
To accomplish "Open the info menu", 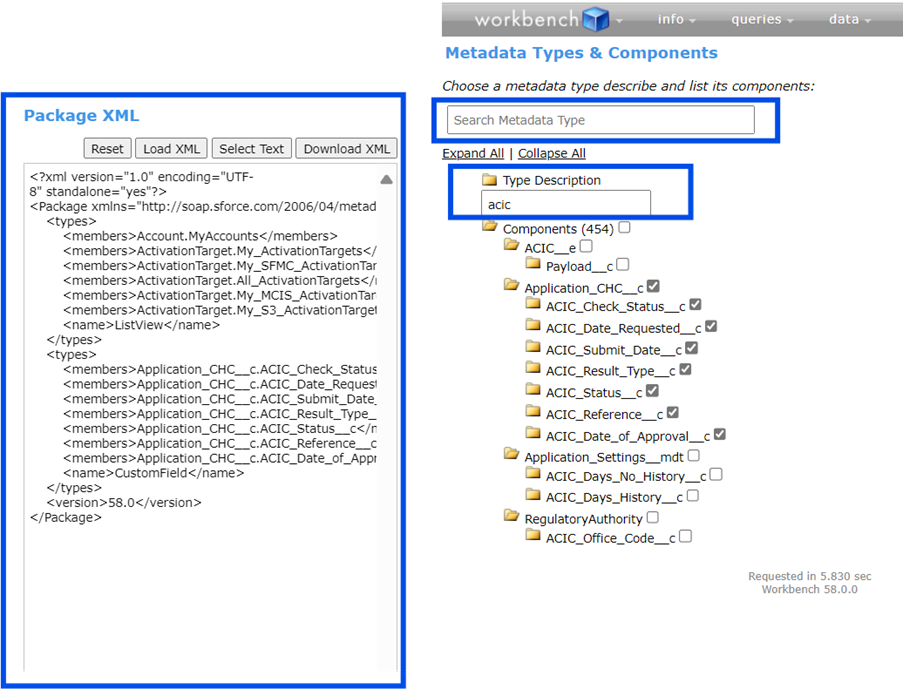I will point(677,20).
